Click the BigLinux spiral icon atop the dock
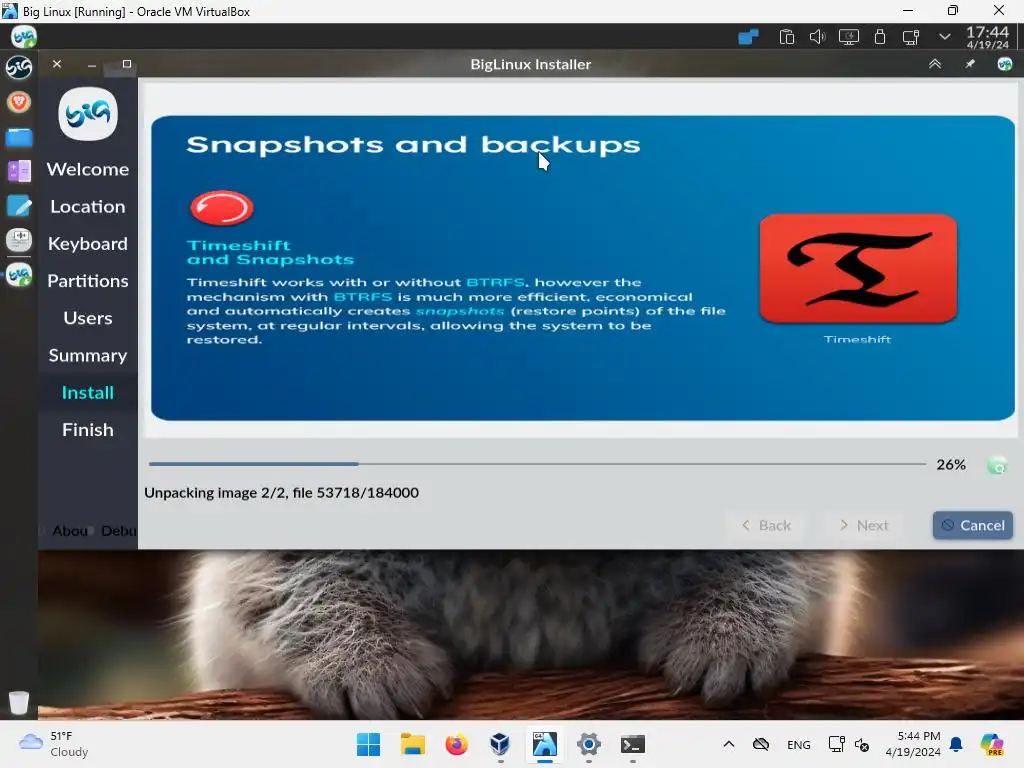This screenshot has width=1024, height=768. tap(19, 67)
